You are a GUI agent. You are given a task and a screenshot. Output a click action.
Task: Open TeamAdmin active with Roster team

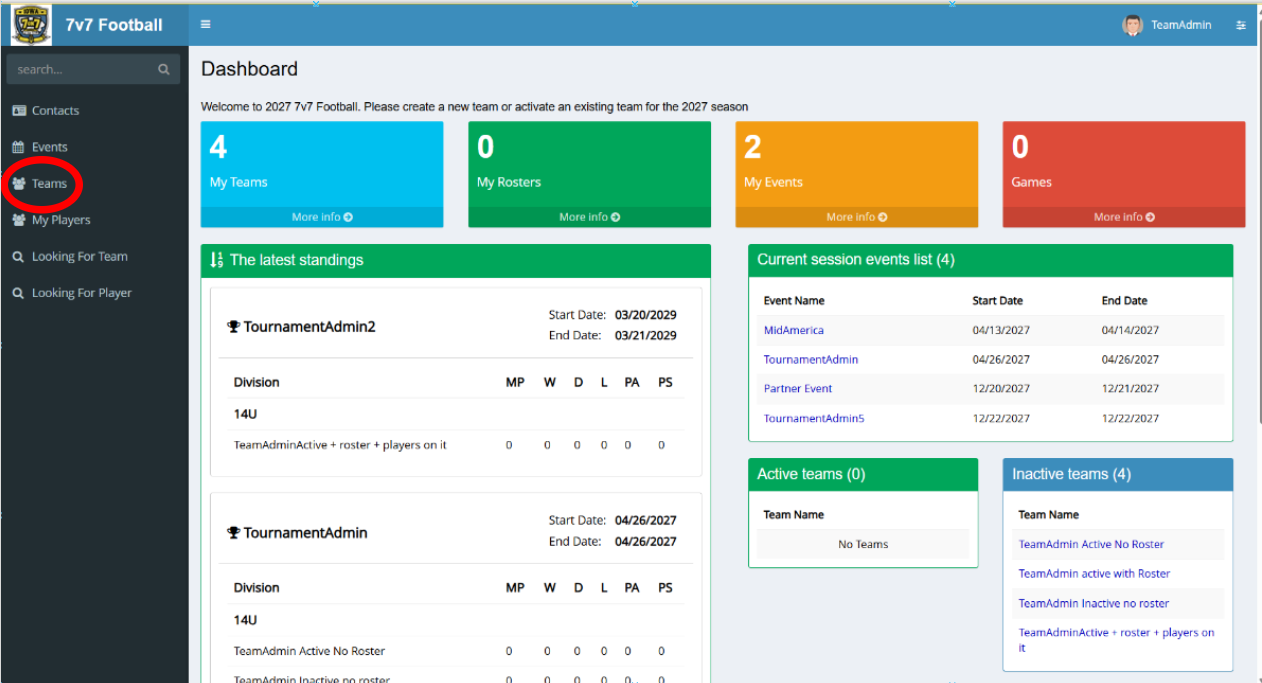pos(1094,574)
